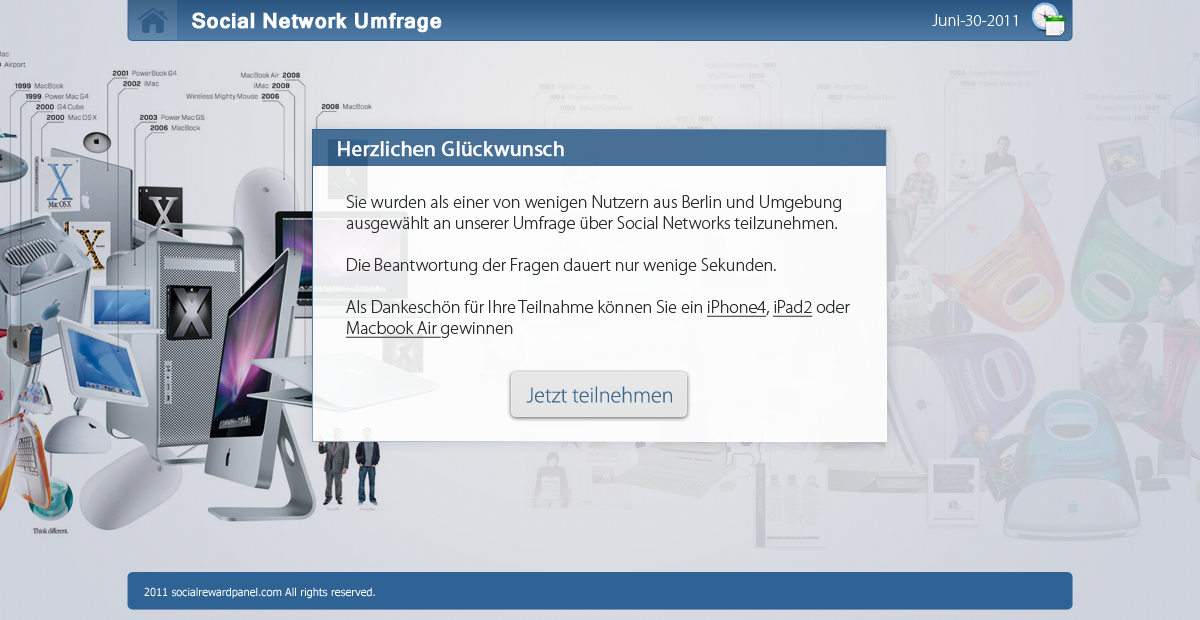
Task: Follow the iPhone4 link
Action: (736, 307)
